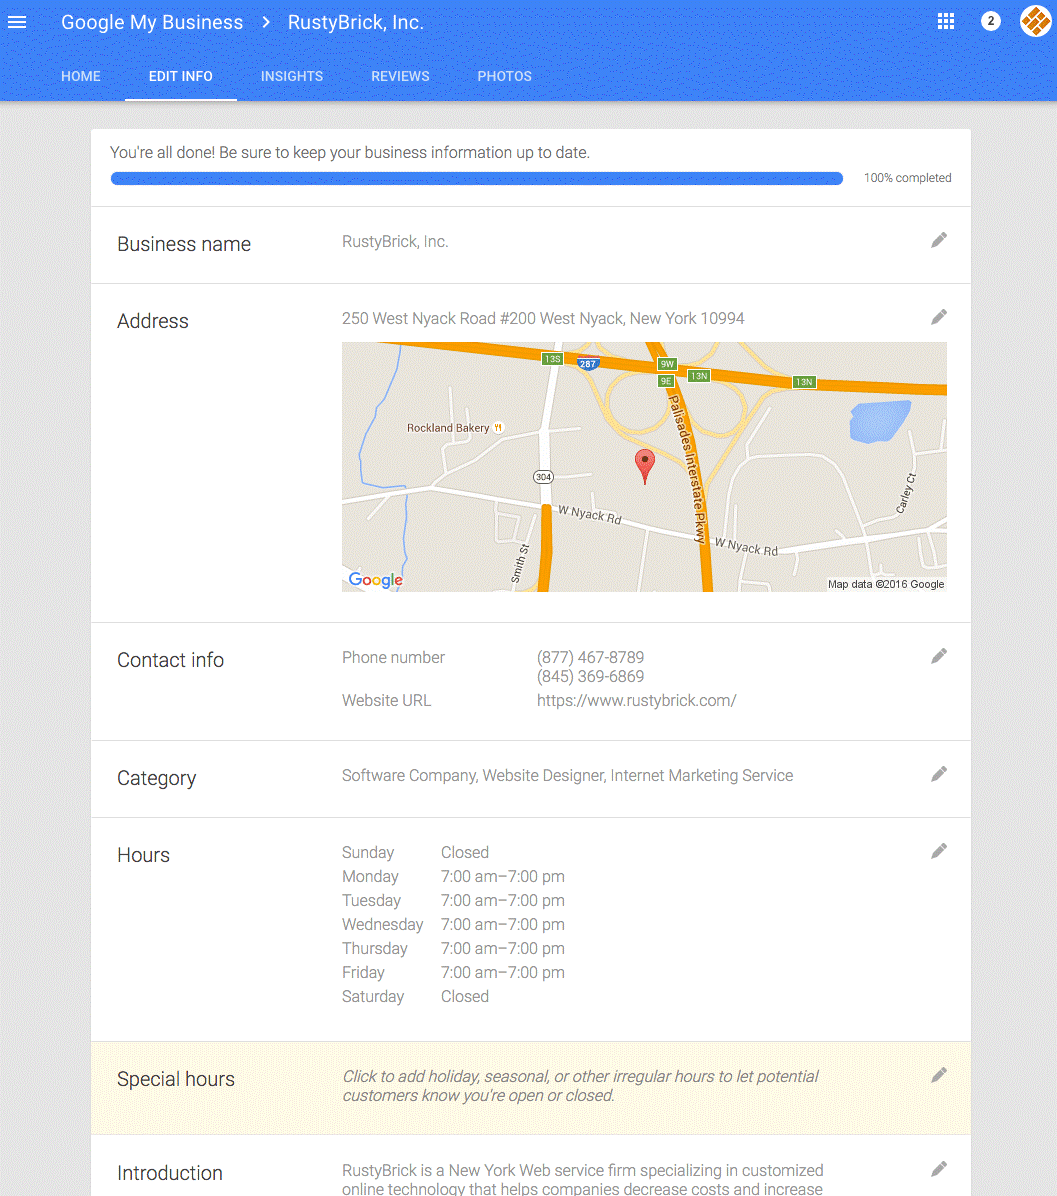Click the Google logo on the map
1057x1196 pixels.
375,580
